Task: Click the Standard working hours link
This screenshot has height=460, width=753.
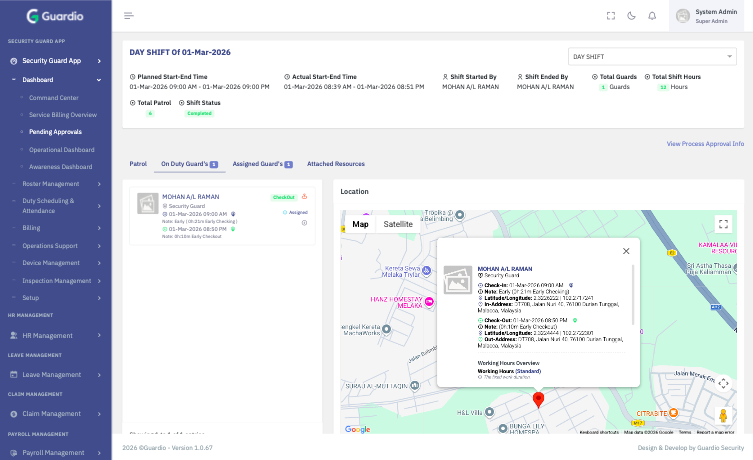Action: (528, 371)
